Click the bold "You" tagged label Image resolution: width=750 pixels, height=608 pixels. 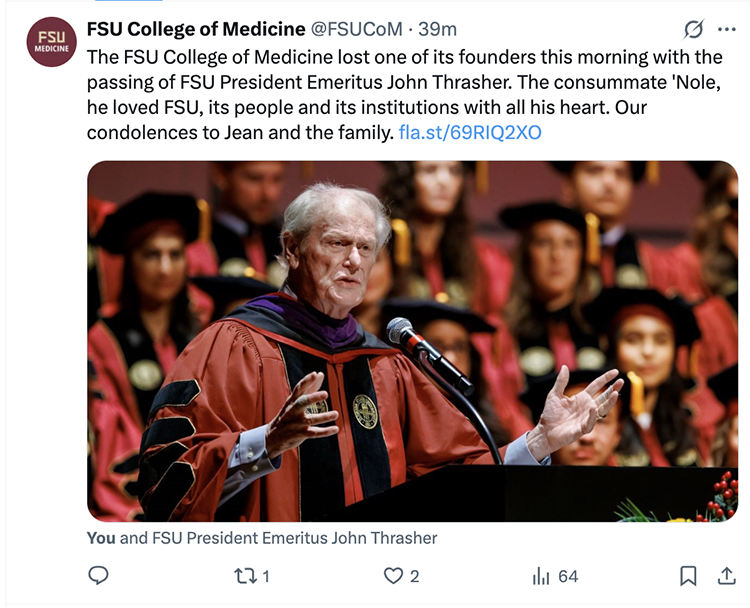(x=101, y=538)
